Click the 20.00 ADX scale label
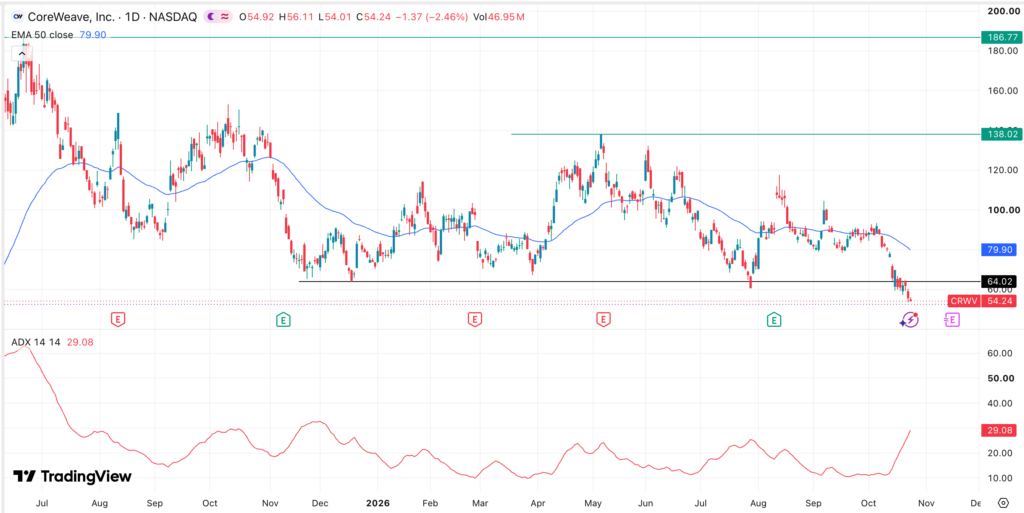1024x513 pixels. pyautogui.click(x=1002, y=454)
